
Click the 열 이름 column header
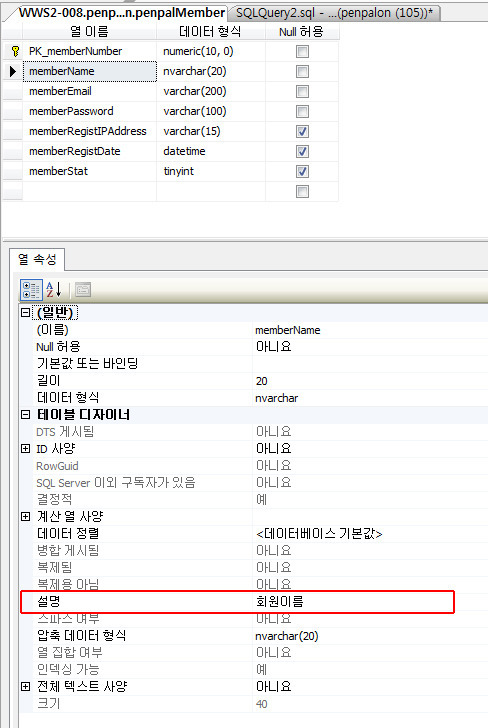pos(89,31)
